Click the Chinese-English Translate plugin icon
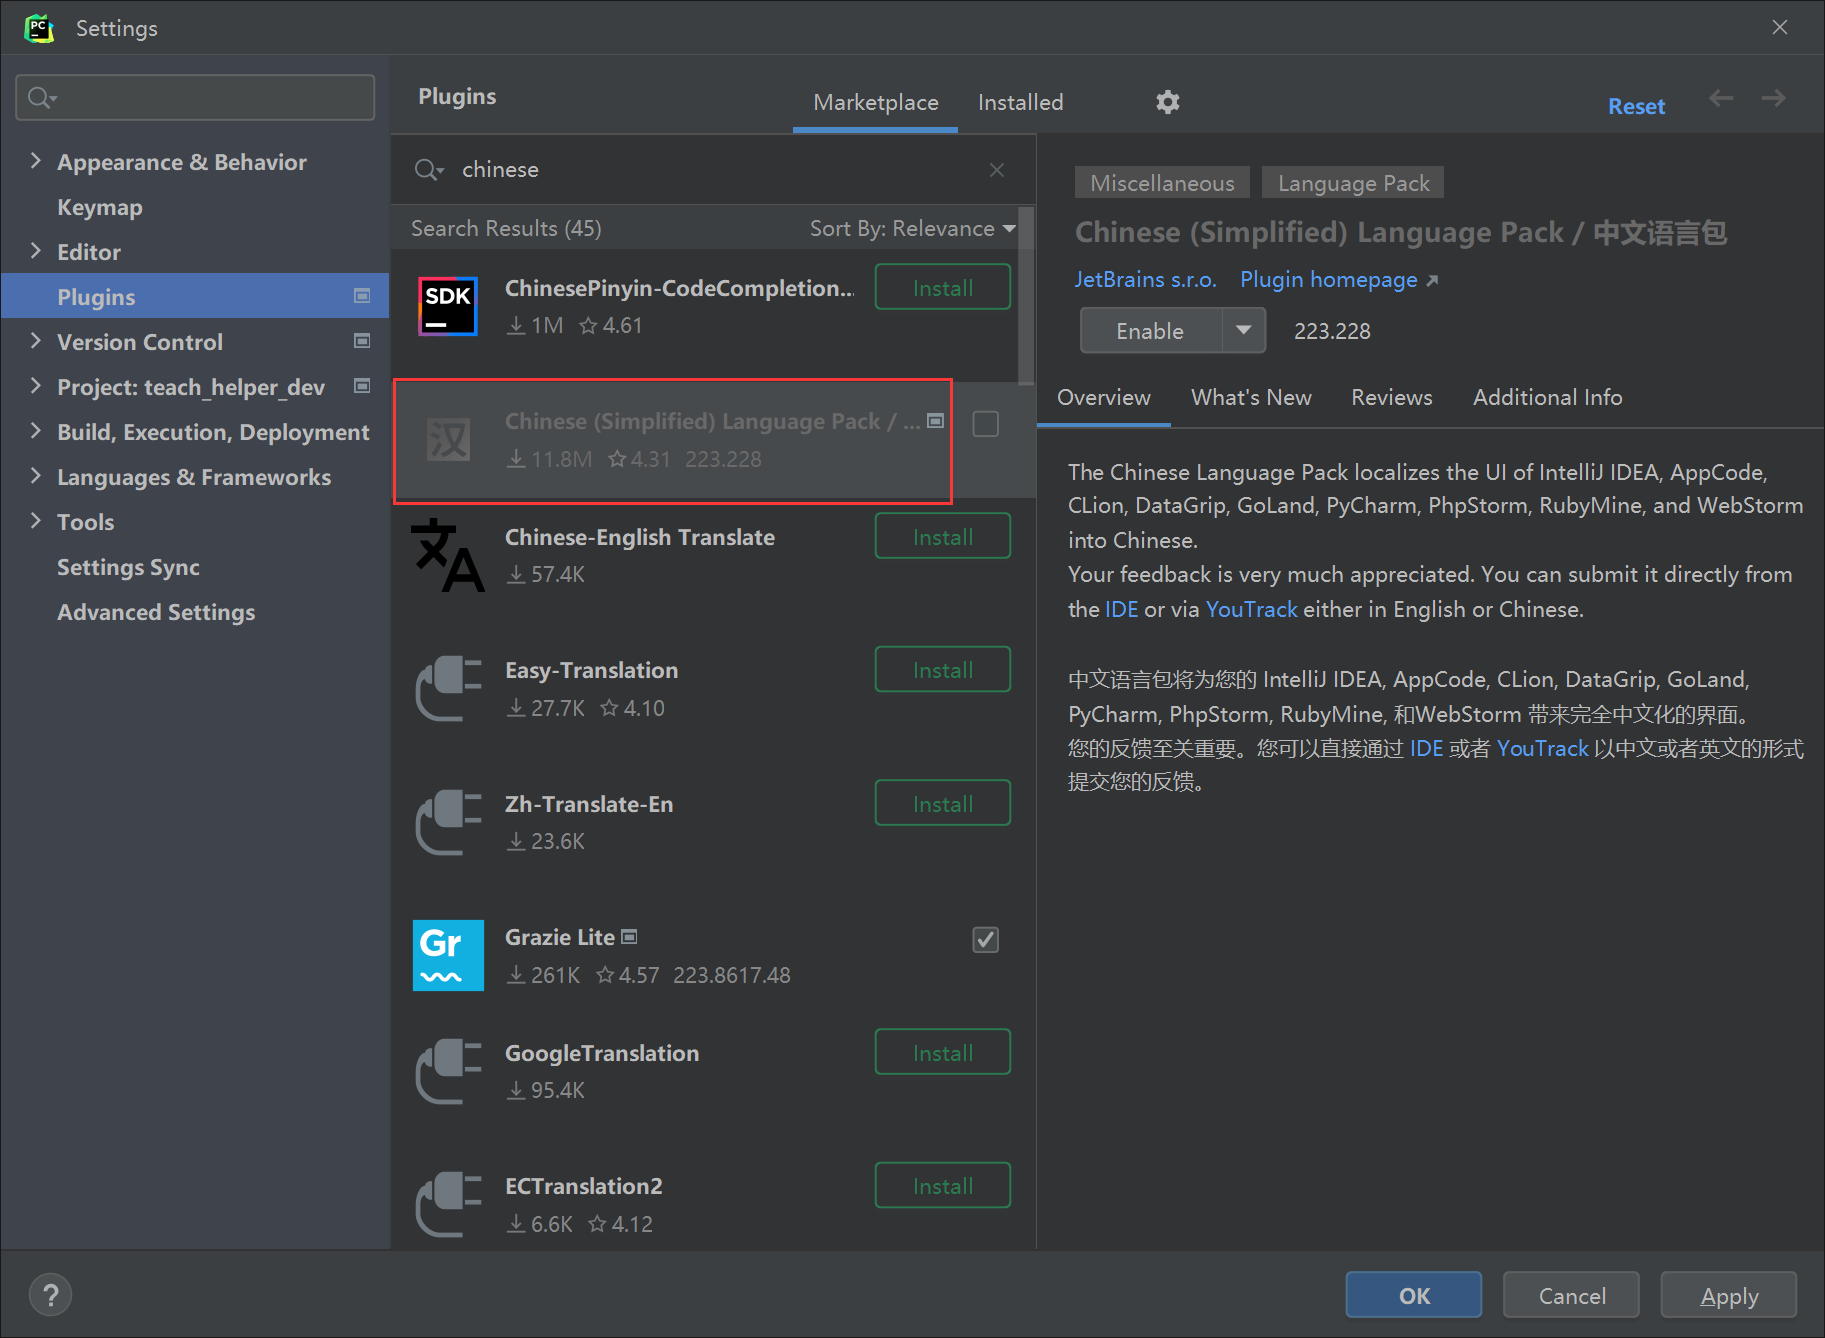 (x=447, y=555)
